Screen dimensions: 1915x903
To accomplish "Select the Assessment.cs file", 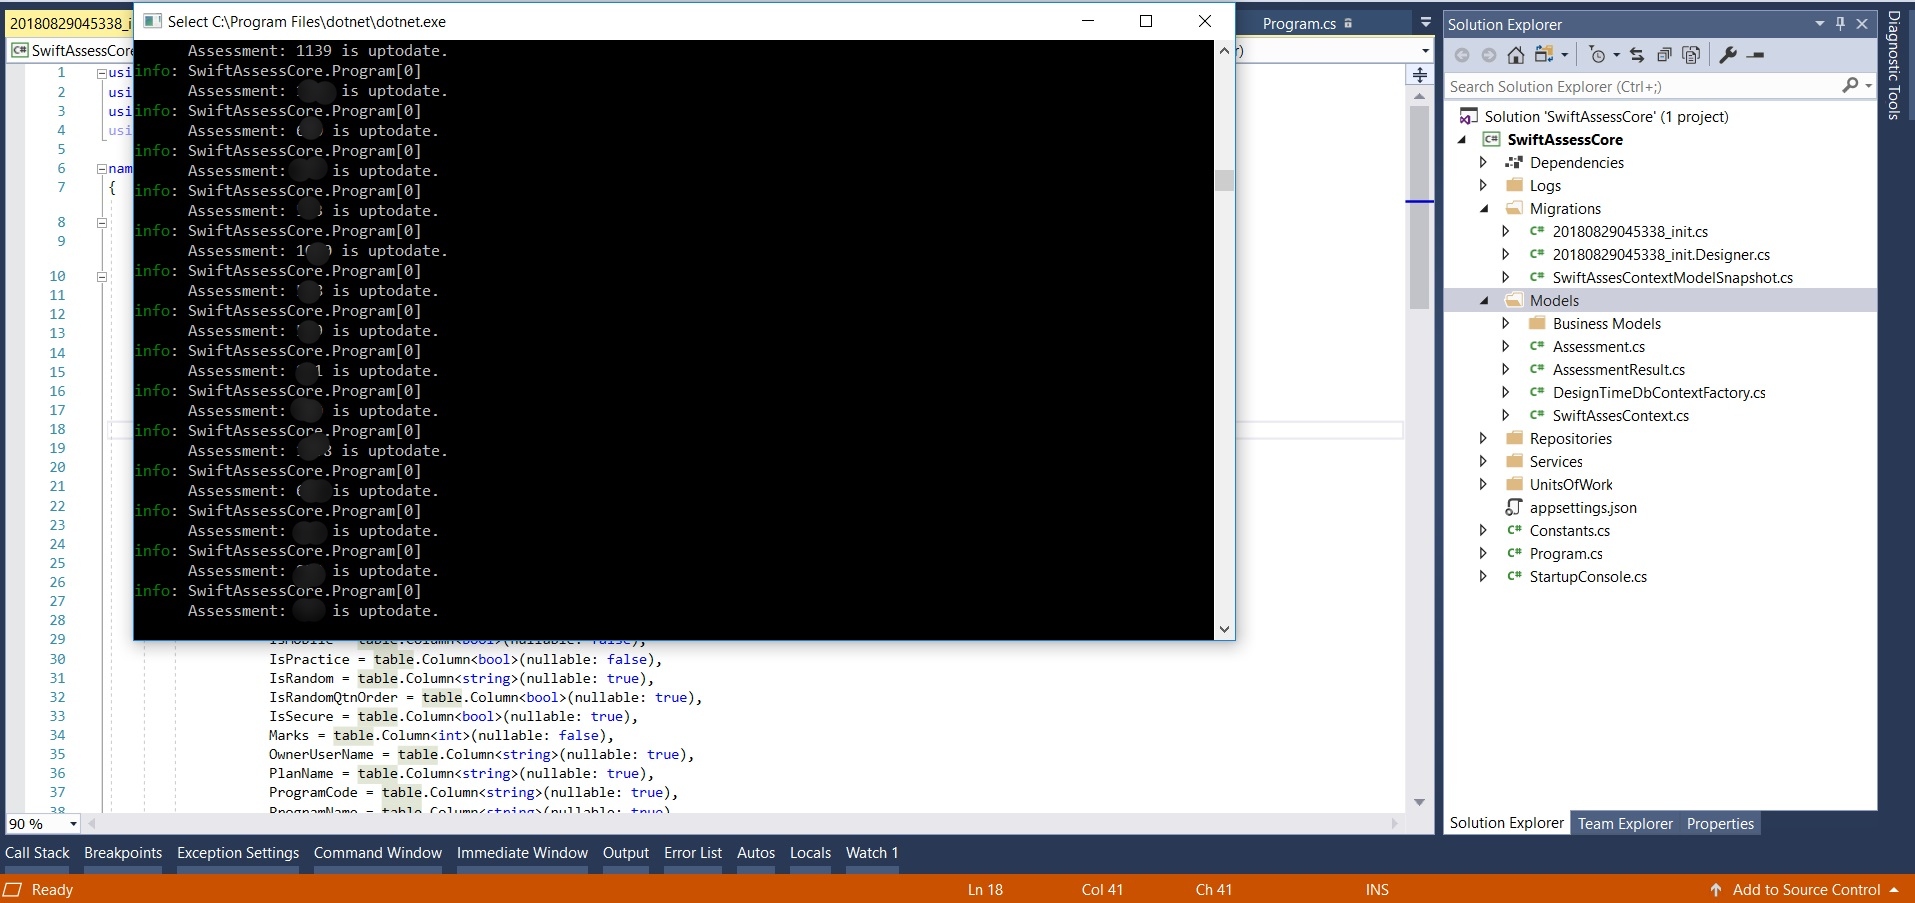I will [1598, 347].
